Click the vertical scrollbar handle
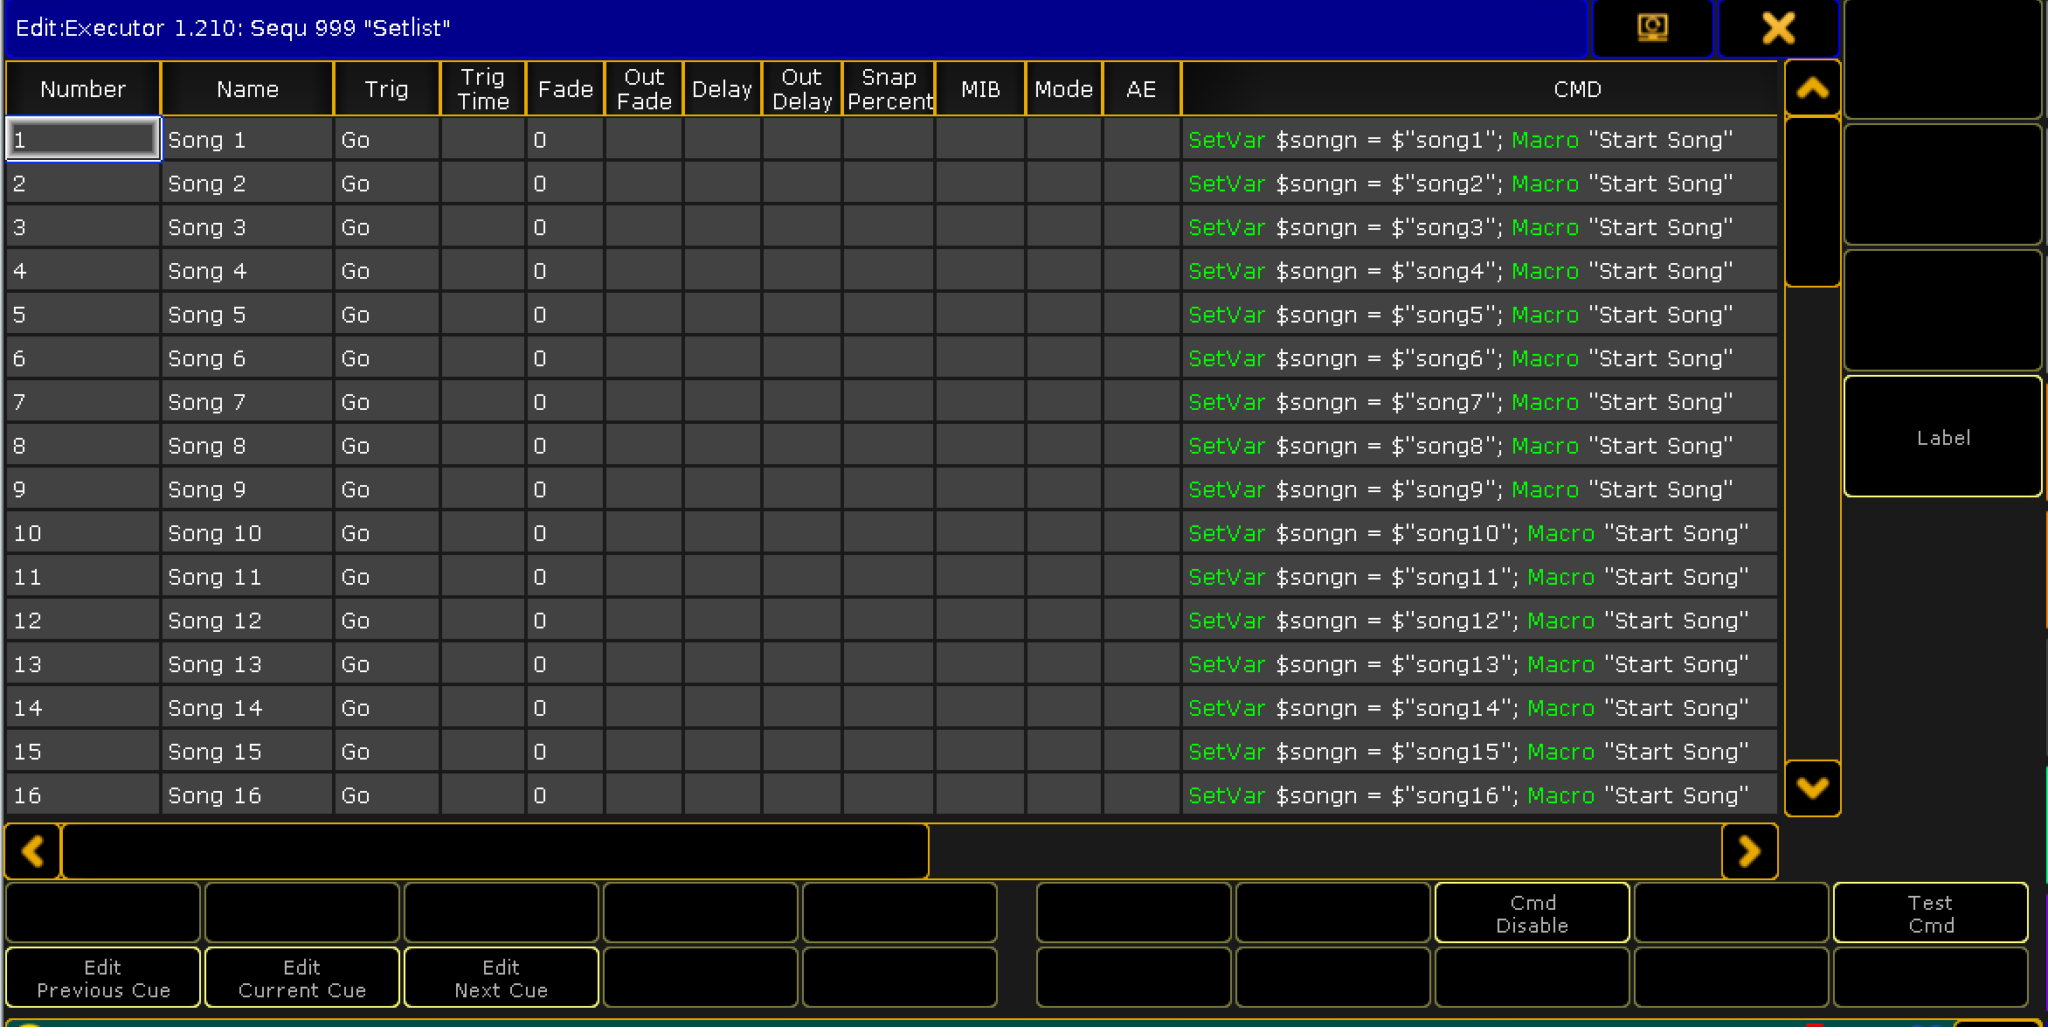This screenshot has width=2048, height=1027. [x=1812, y=202]
